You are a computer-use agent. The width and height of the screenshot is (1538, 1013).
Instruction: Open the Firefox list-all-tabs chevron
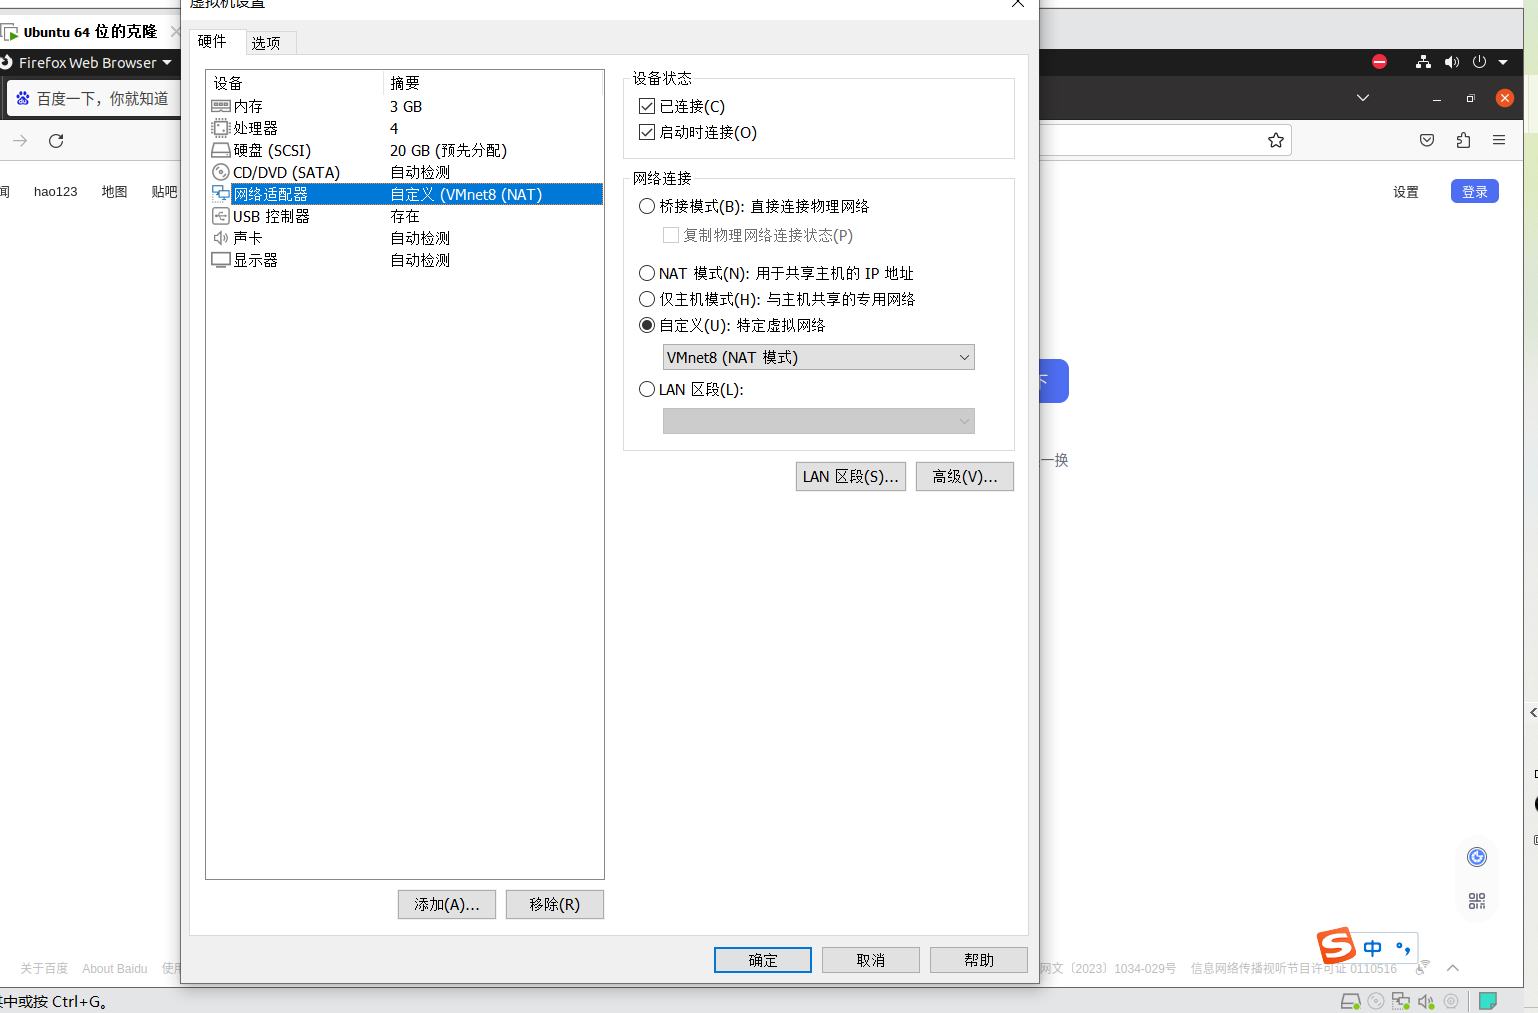click(1362, 98)
